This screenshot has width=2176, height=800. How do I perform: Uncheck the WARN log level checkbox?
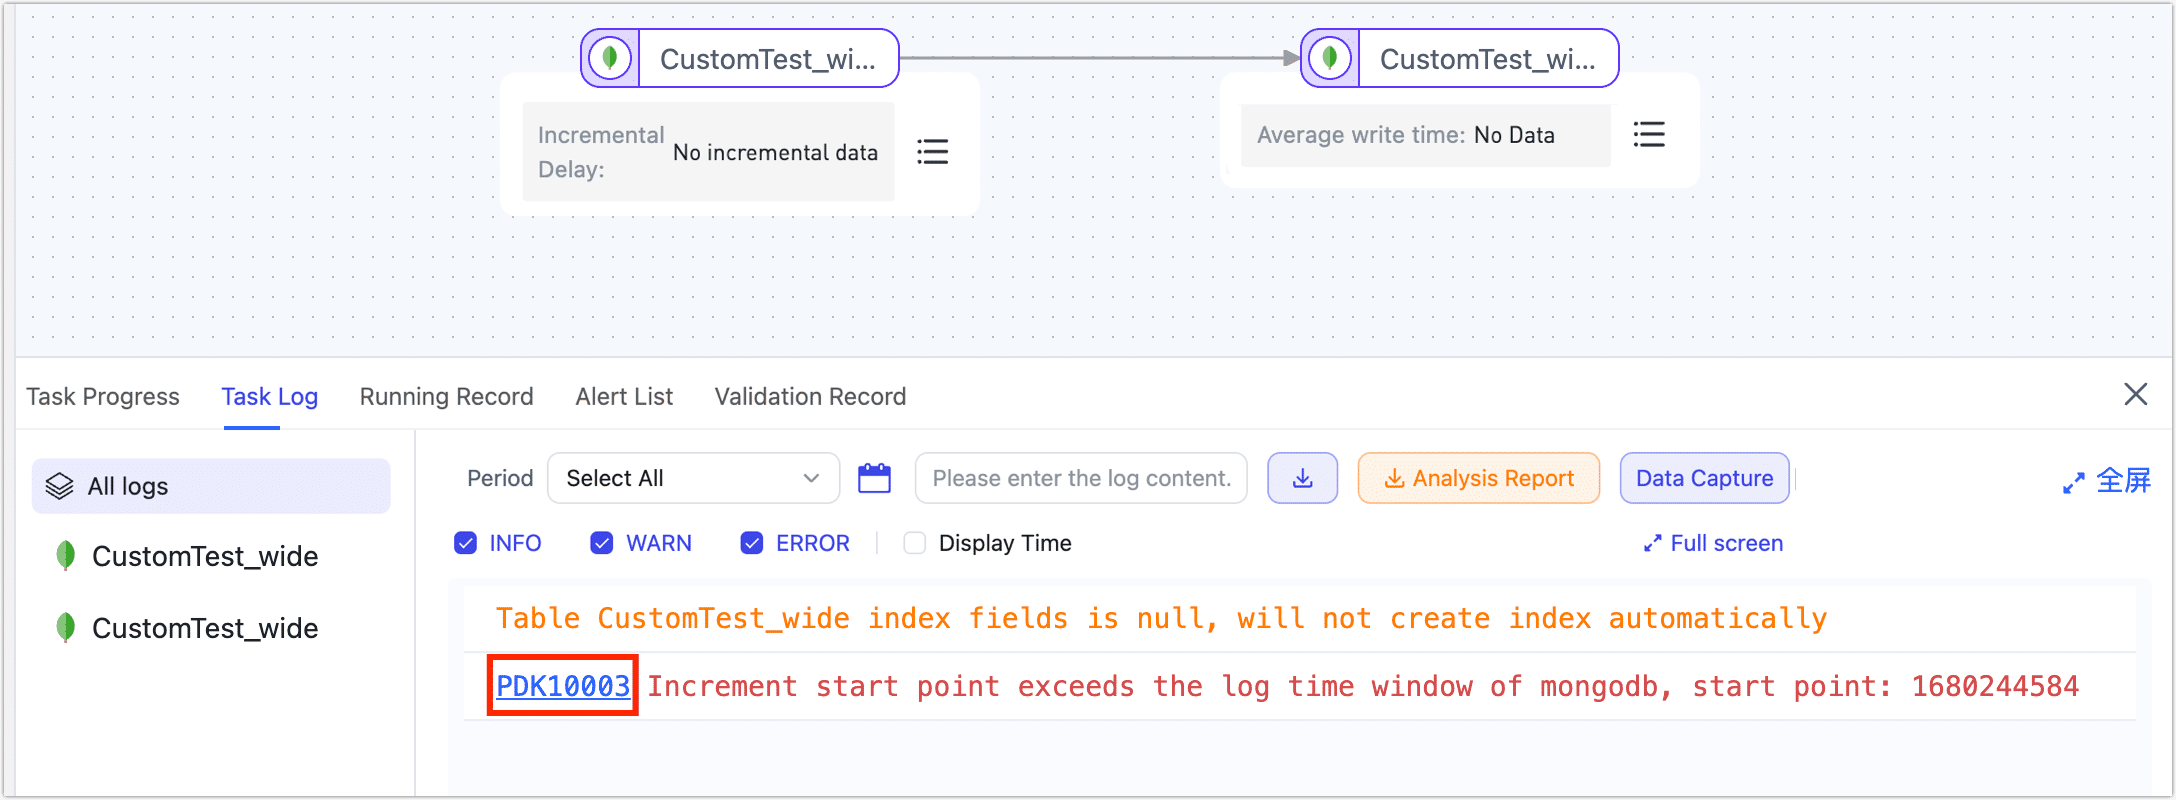[x=602, y=543]
